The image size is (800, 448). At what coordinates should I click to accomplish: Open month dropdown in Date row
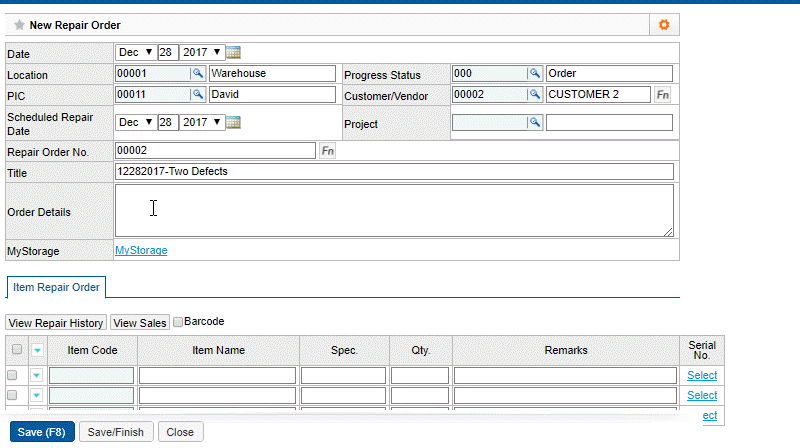tap(136, 52)
